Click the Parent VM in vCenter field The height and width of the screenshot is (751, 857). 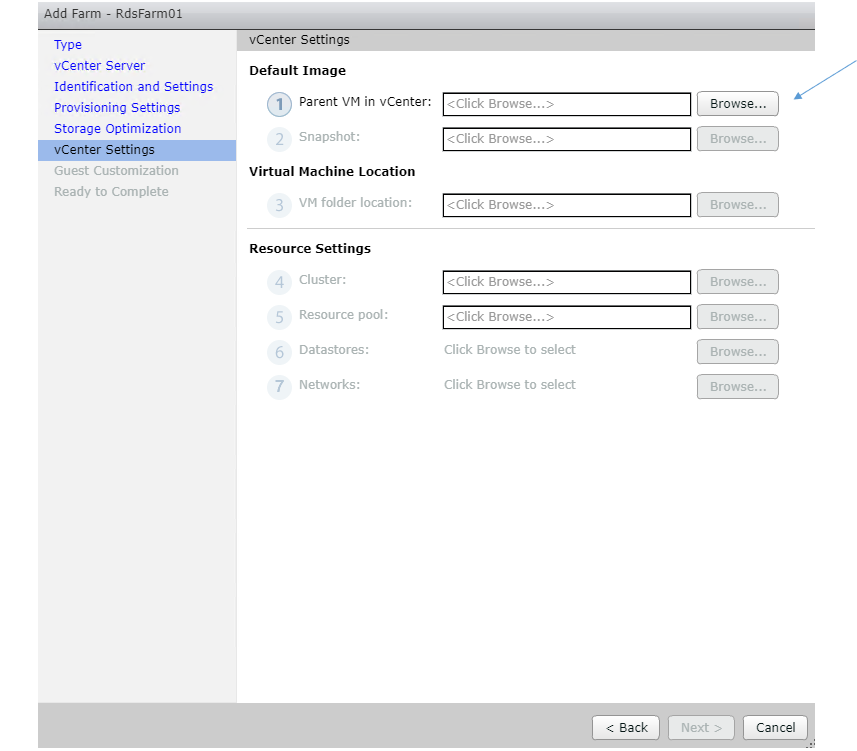(566, 104)
